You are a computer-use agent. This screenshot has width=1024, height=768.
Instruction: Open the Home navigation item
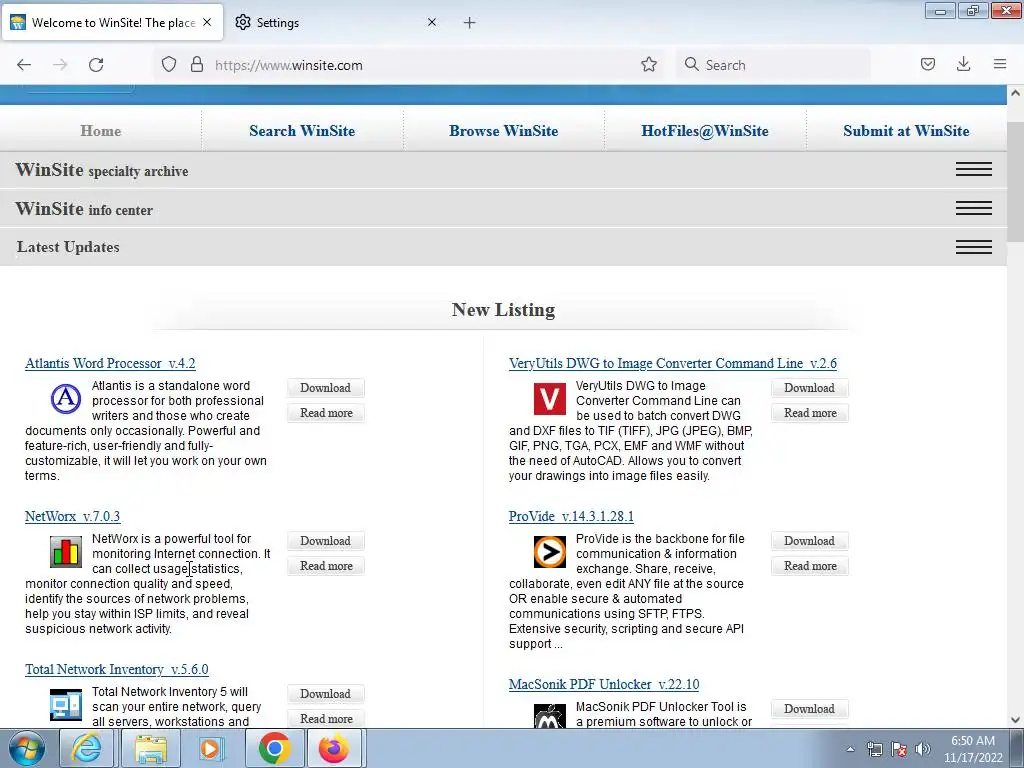click(101, 131)
